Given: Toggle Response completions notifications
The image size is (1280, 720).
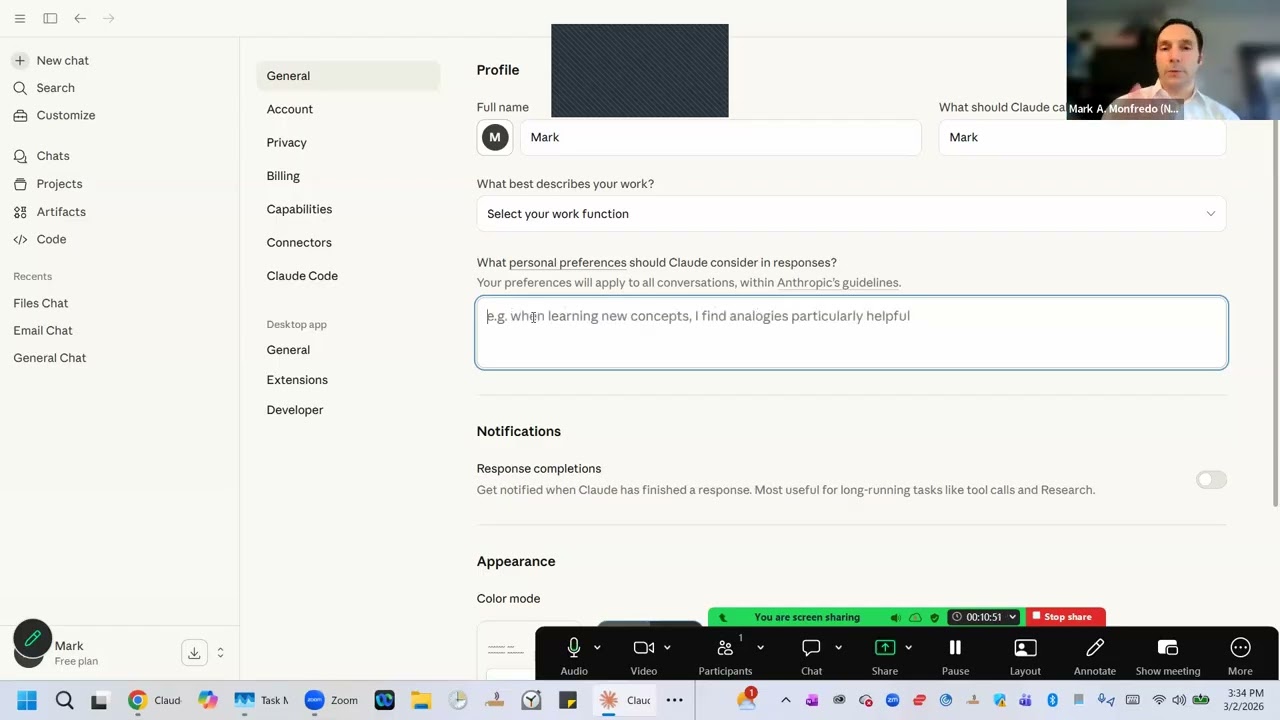Looking at the screenshot, I should 1211,480.
